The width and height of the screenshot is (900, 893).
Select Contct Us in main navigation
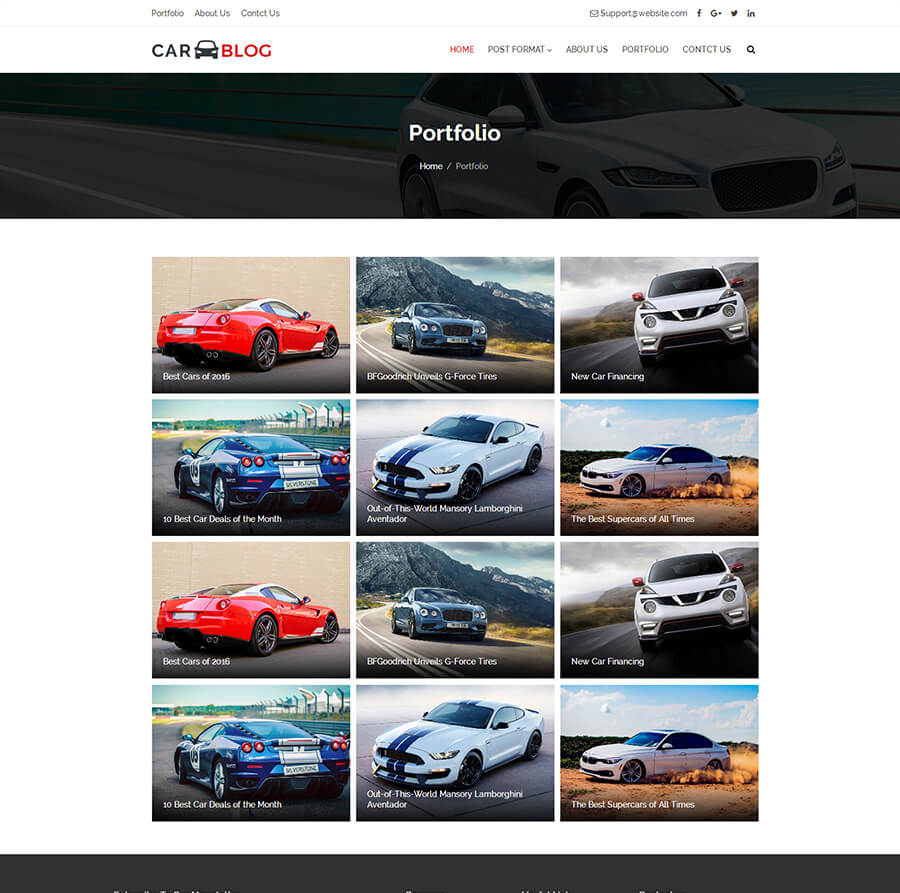pyautogui.click(x=706, y=49)
